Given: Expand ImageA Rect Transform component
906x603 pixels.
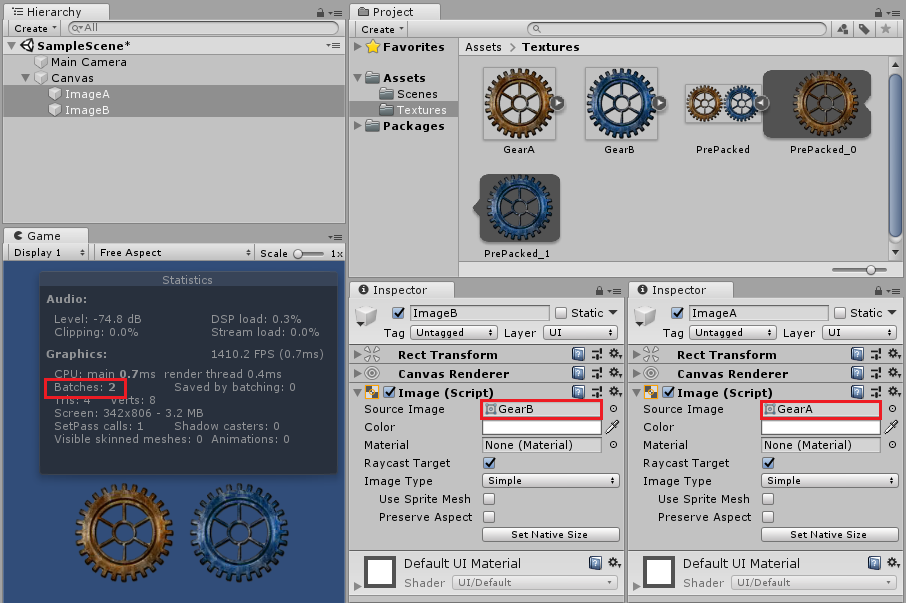Looking at the screenshot, I should point(636,353).
